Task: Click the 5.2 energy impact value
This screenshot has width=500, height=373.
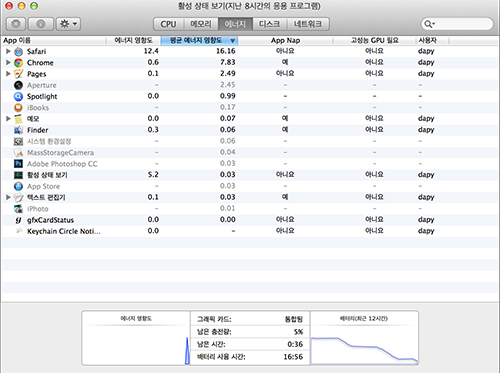Action: pos(153,175)
